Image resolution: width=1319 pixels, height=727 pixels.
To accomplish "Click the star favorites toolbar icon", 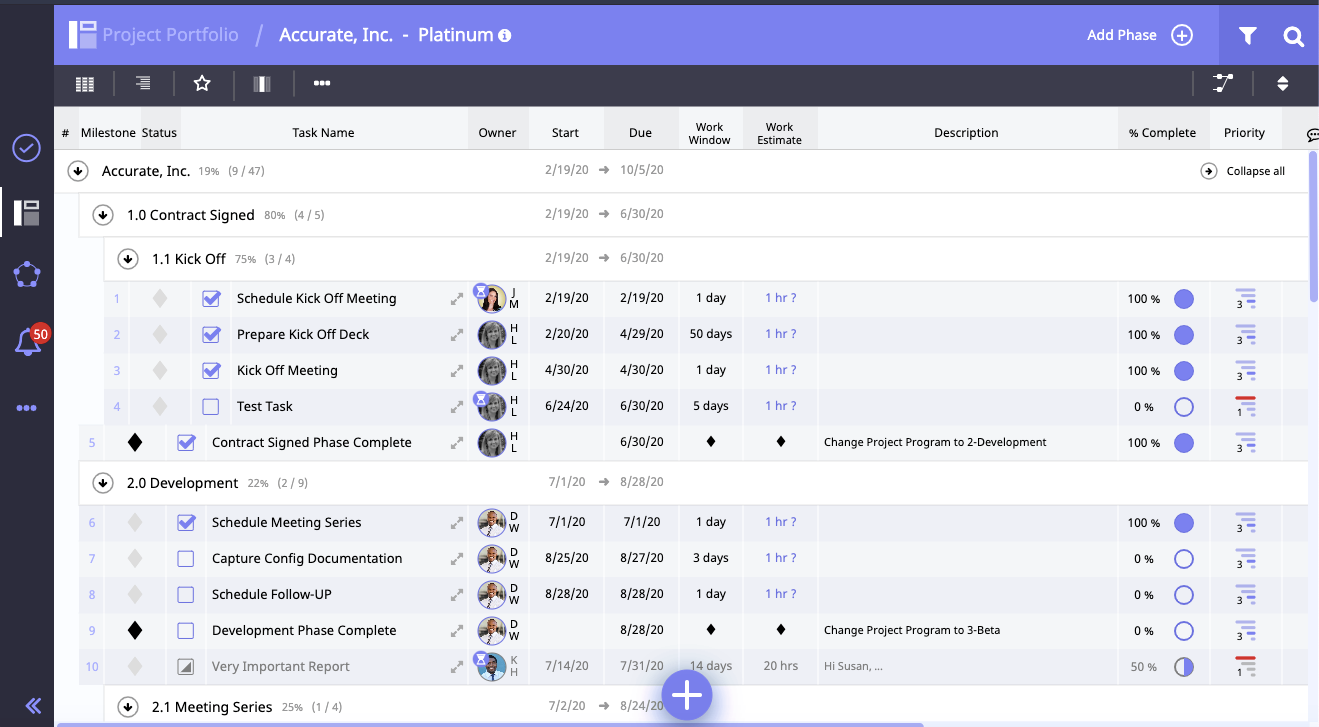I will point(202,84).
